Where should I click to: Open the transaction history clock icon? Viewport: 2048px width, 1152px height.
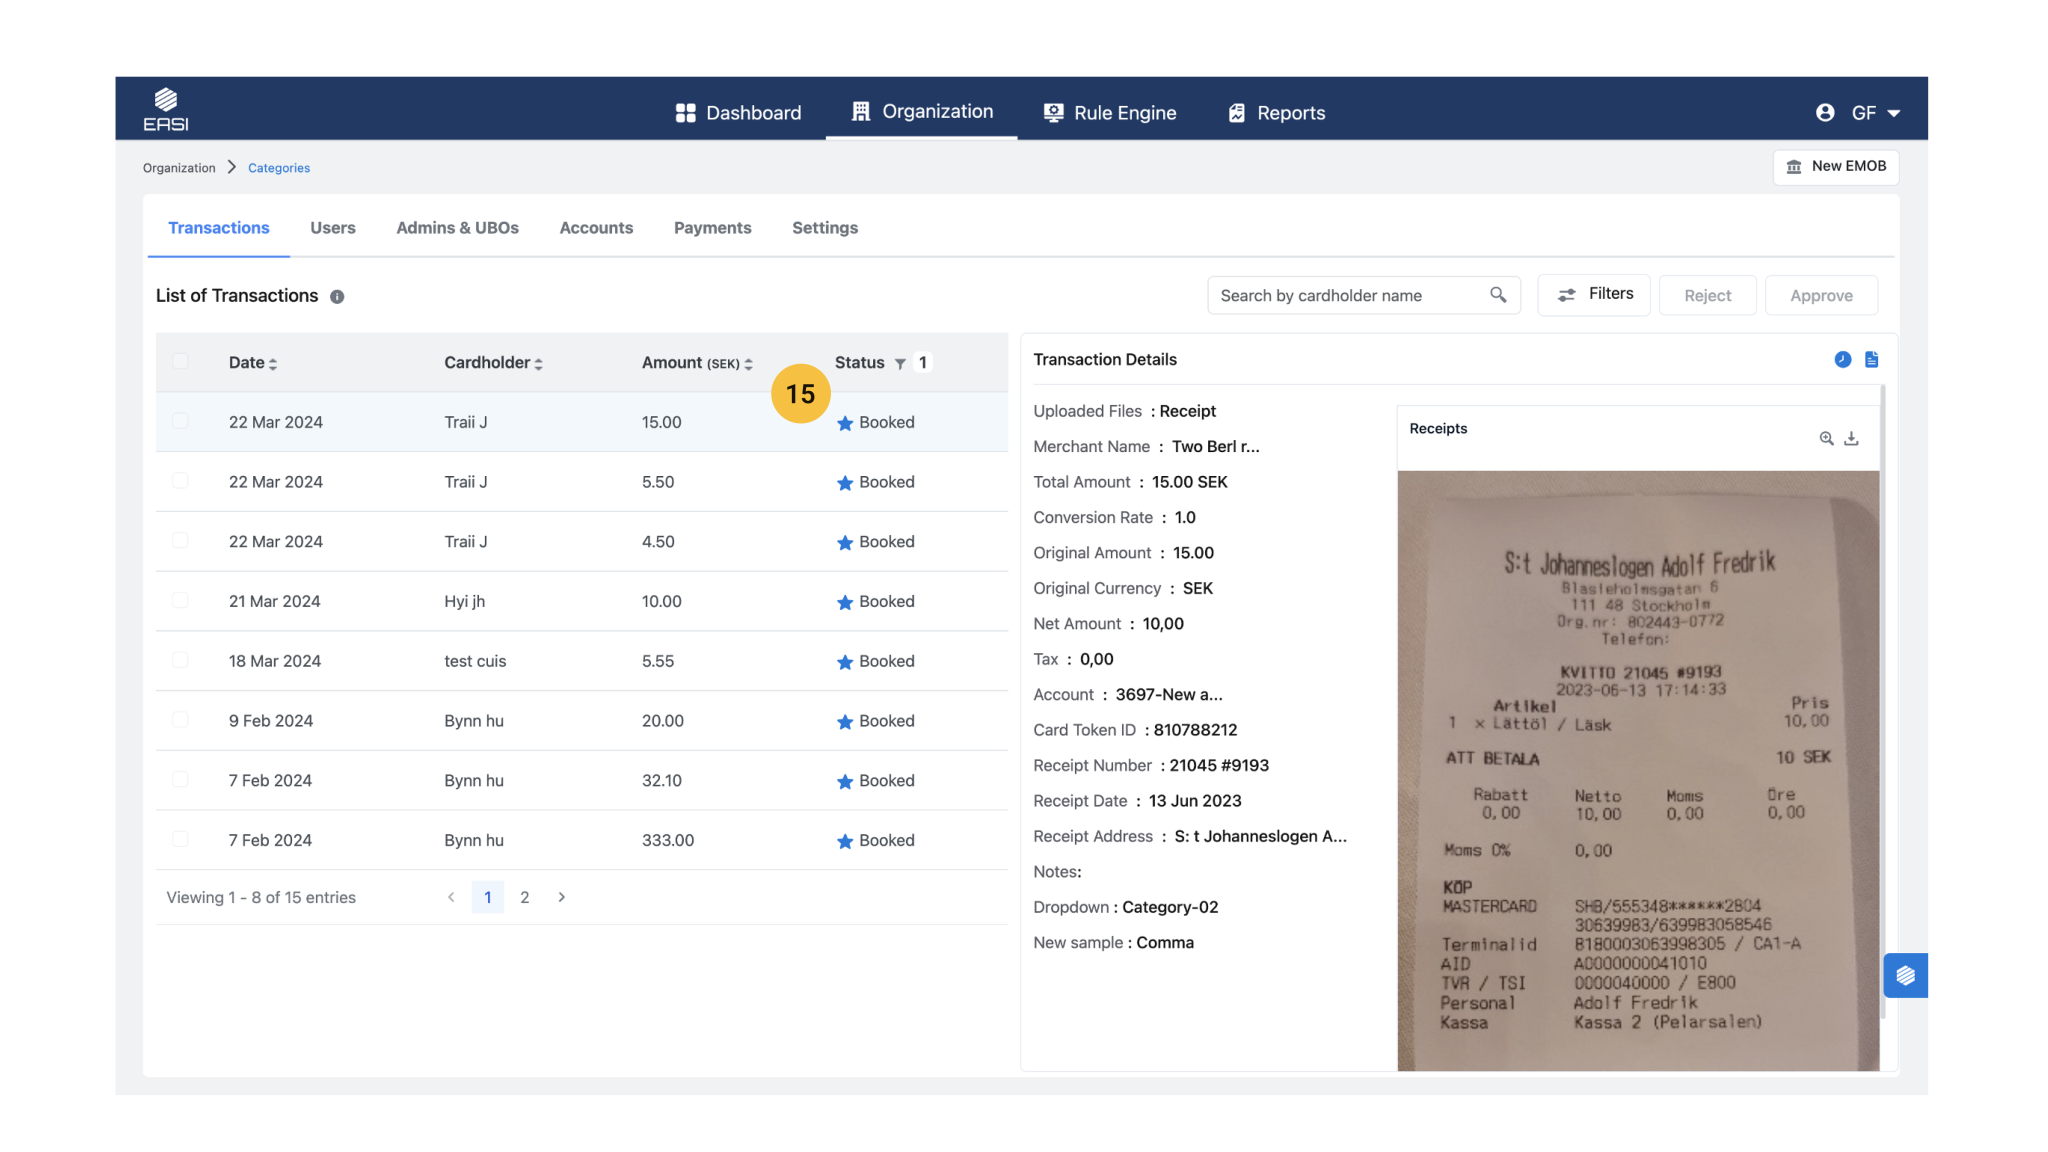coord(1842,360)
